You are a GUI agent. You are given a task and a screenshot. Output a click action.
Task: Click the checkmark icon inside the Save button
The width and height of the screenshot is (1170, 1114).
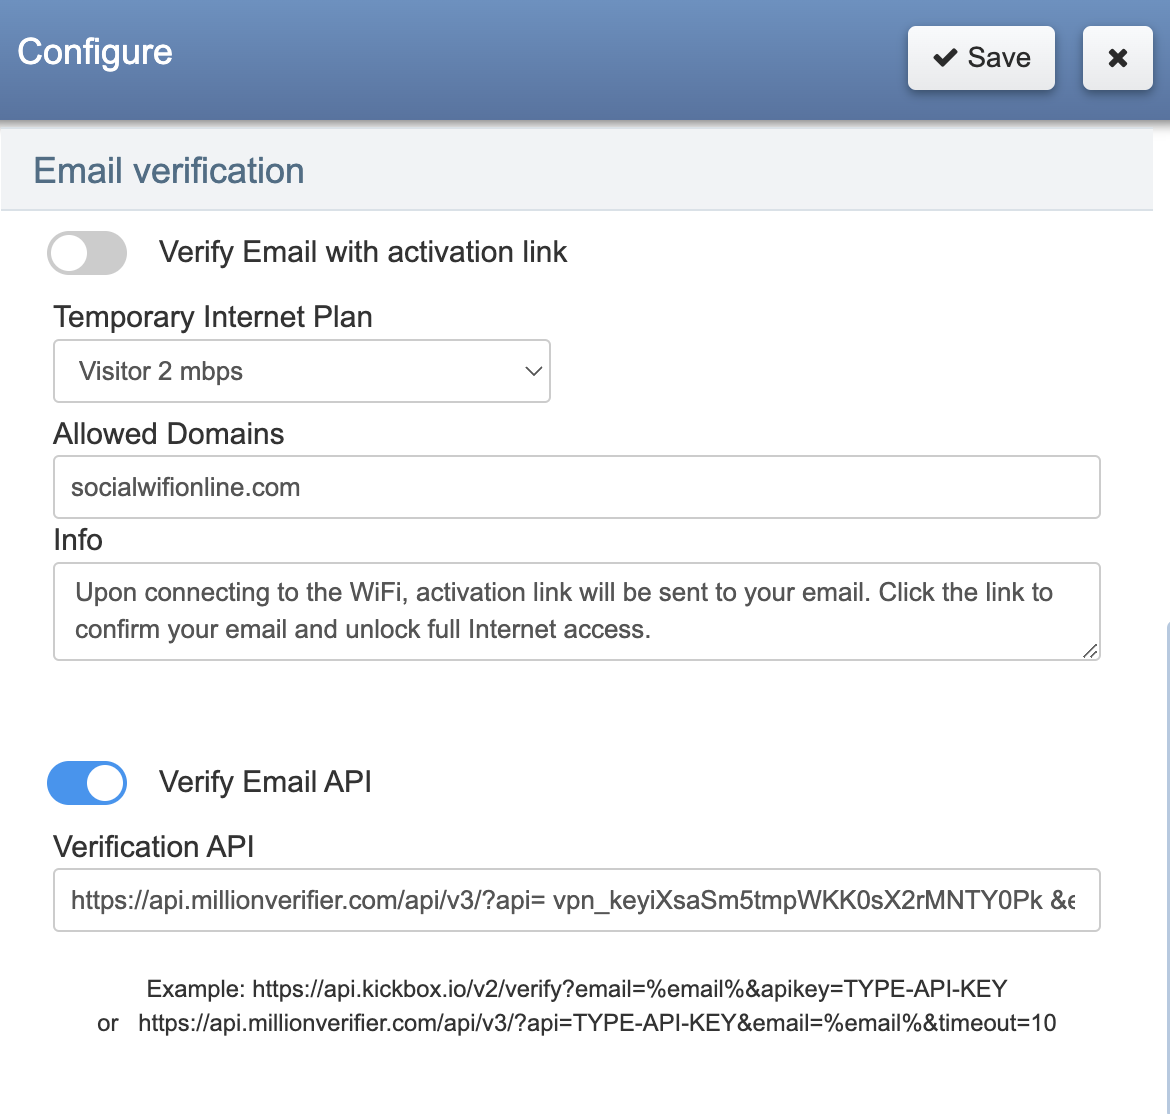tap(945, 57)
